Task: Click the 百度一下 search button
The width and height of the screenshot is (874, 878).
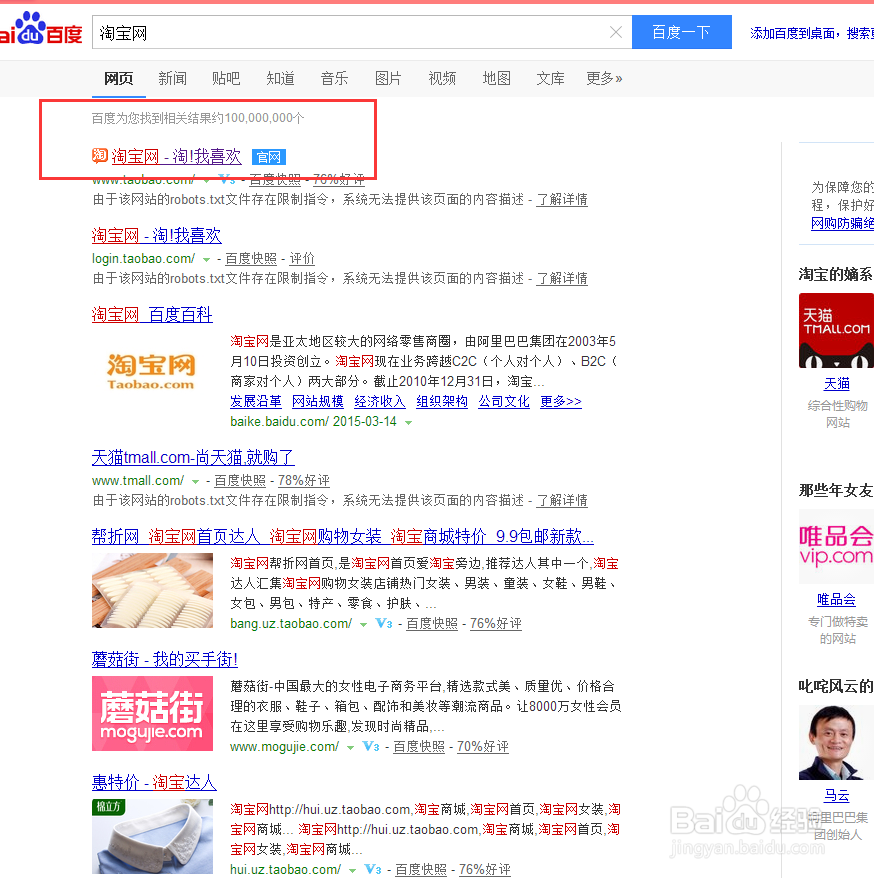Action: [681, 32]
